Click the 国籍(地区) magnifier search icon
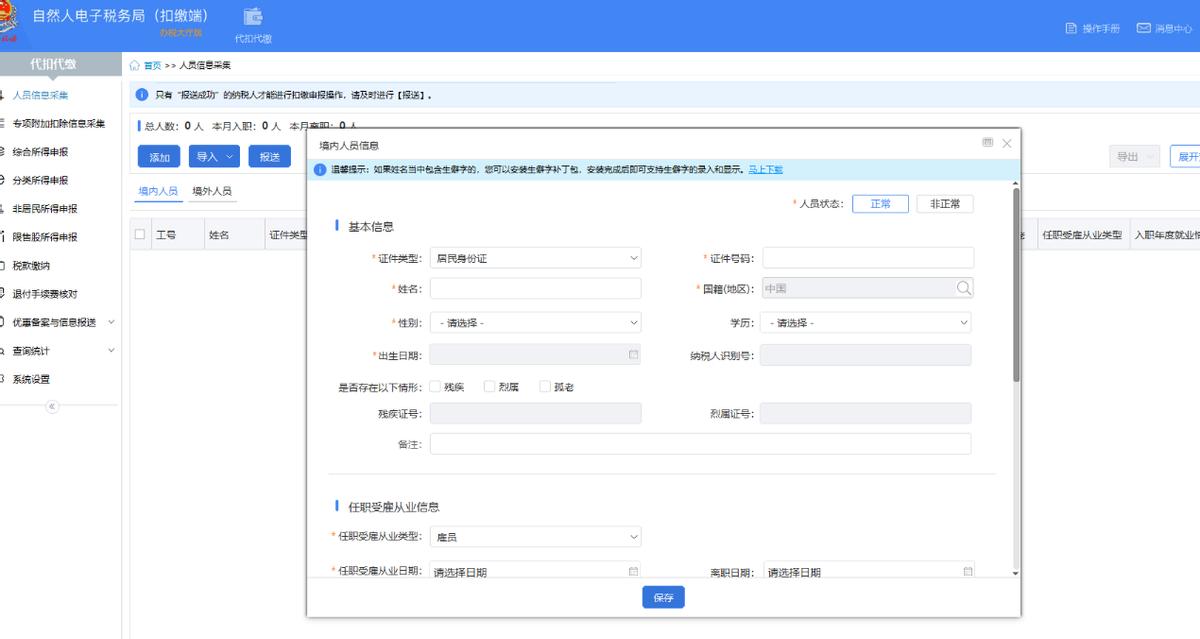The image size is (1200, 639). [963, 287]
